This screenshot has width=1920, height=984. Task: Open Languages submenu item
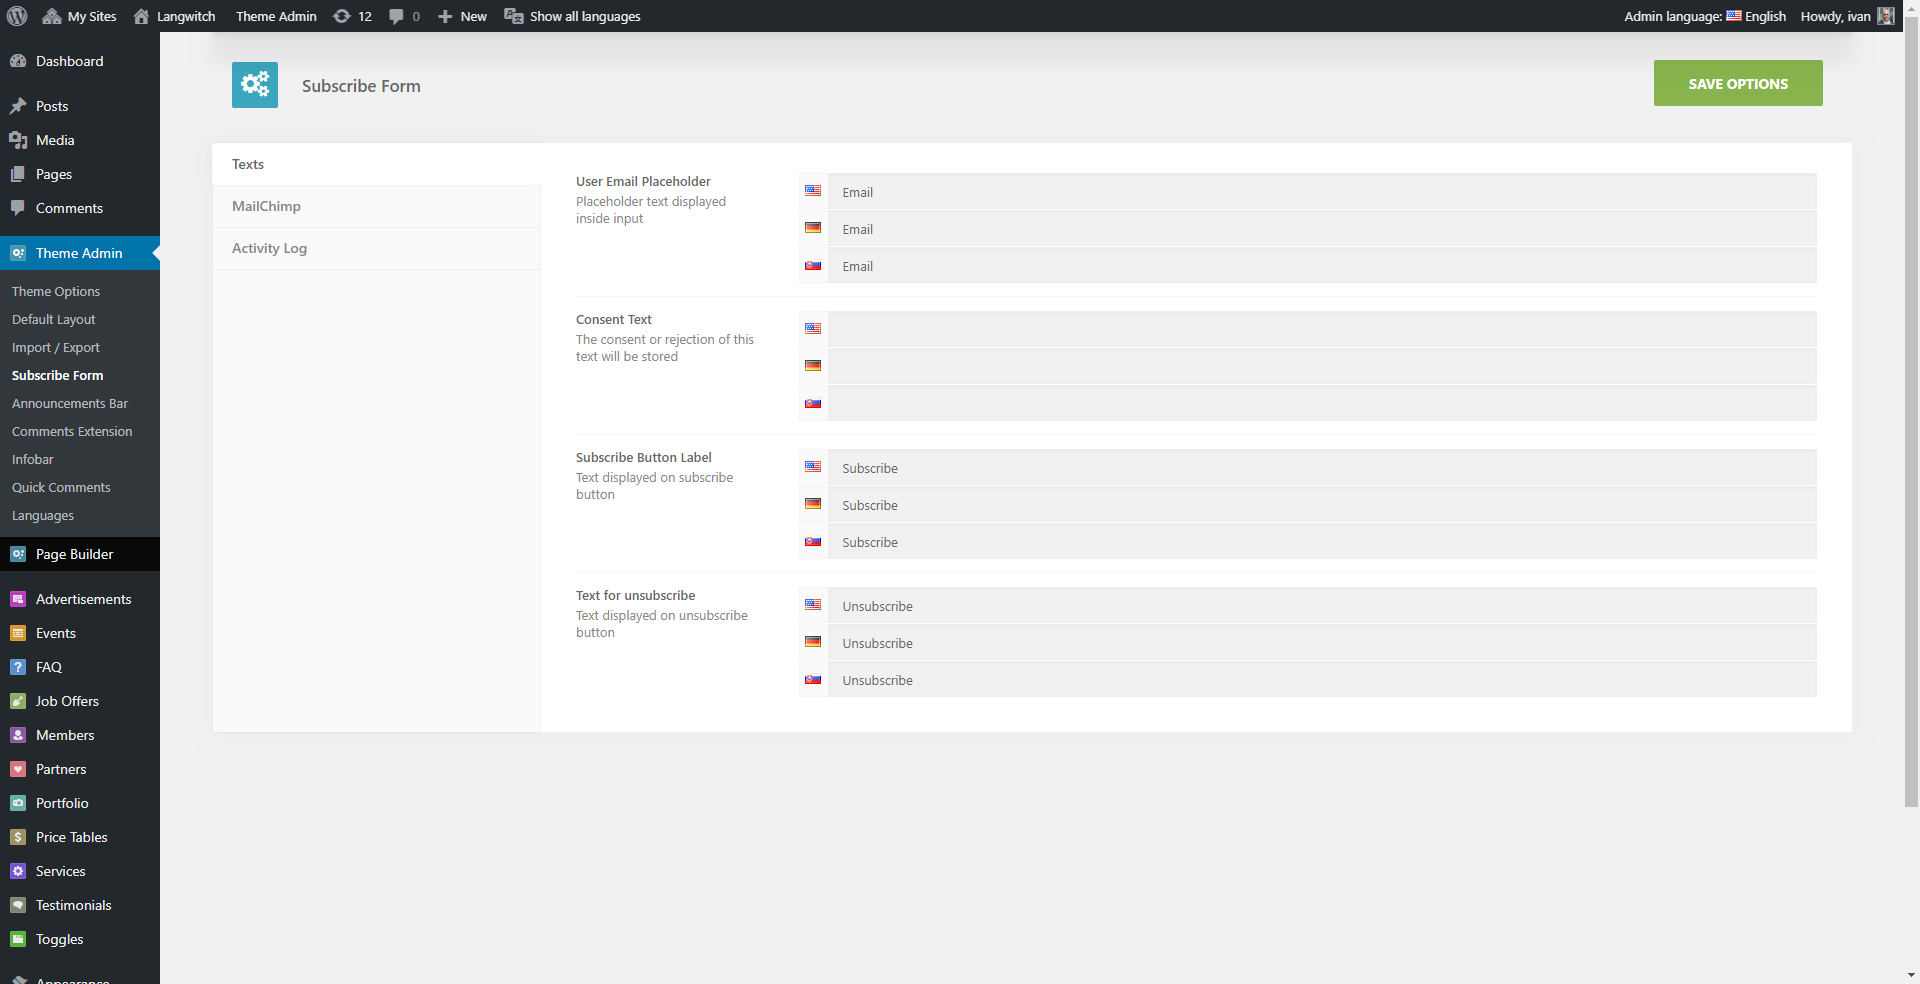(x=43, y=515)
